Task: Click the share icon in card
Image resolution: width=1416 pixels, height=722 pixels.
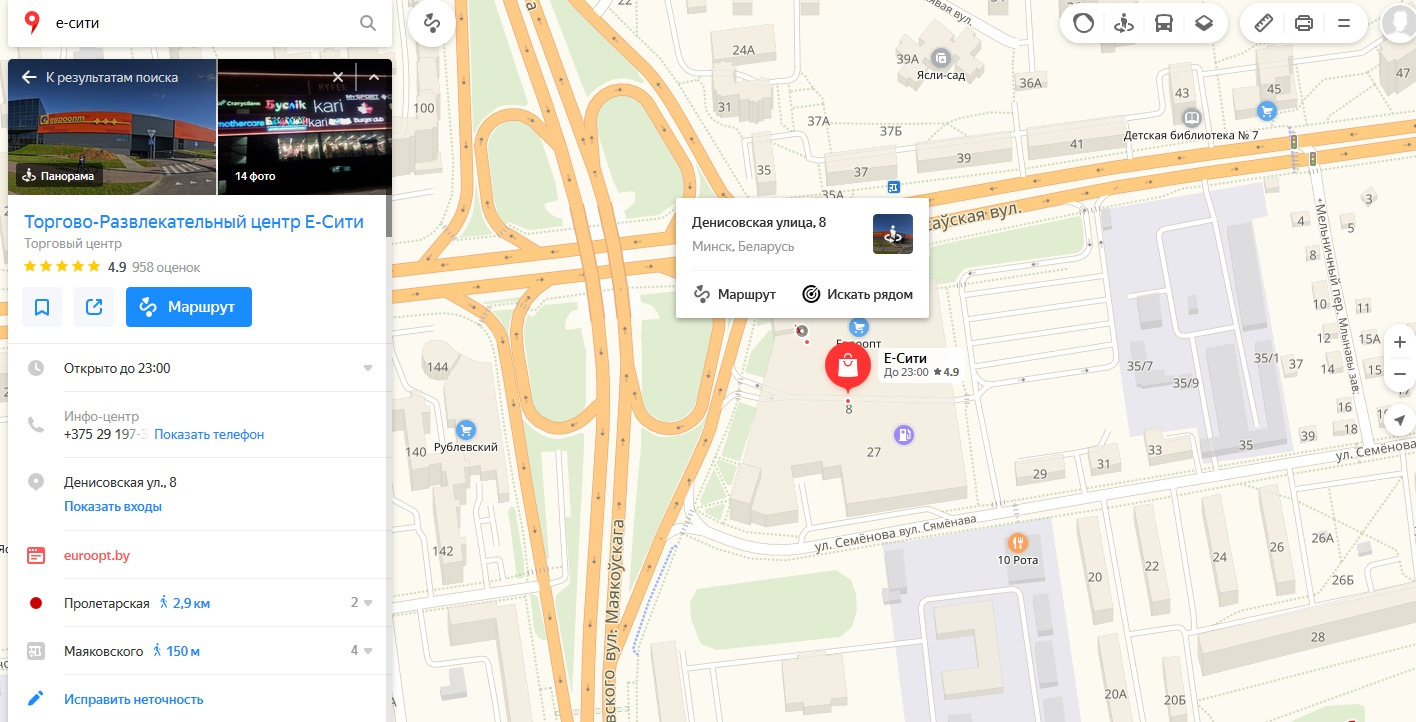Action: pos(94,307)
